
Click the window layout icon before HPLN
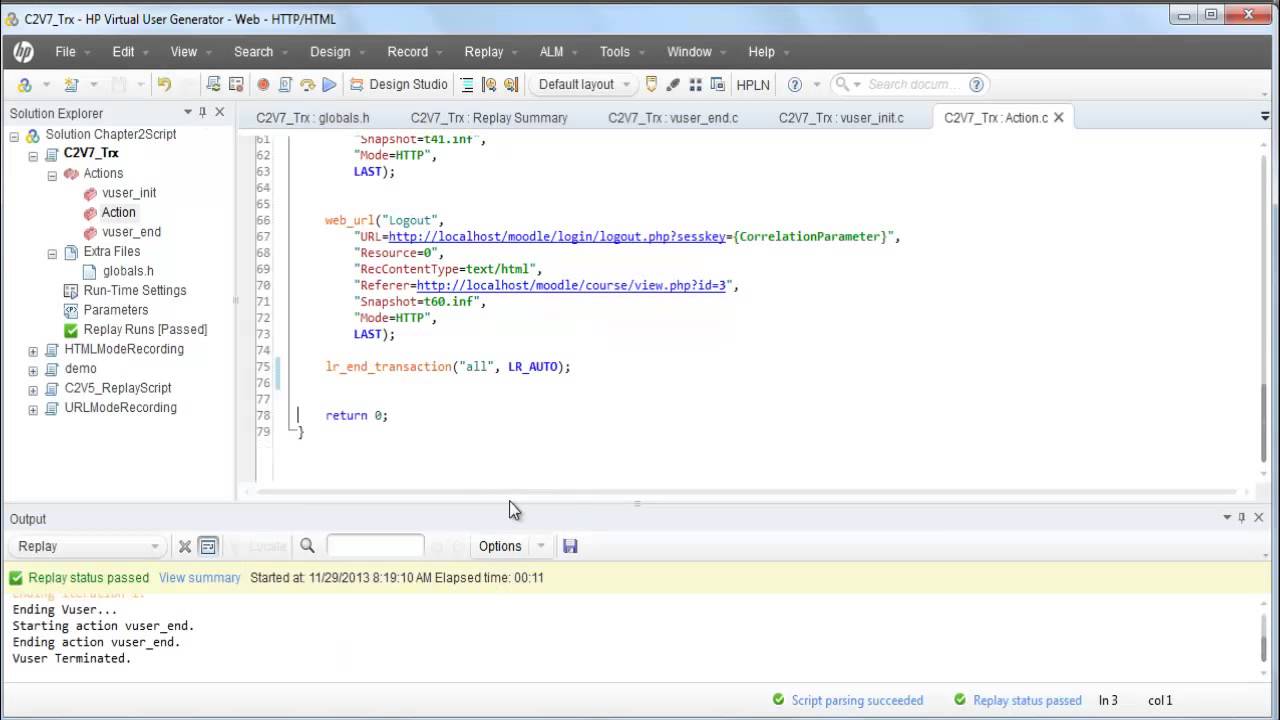click(x=717, y=85)
